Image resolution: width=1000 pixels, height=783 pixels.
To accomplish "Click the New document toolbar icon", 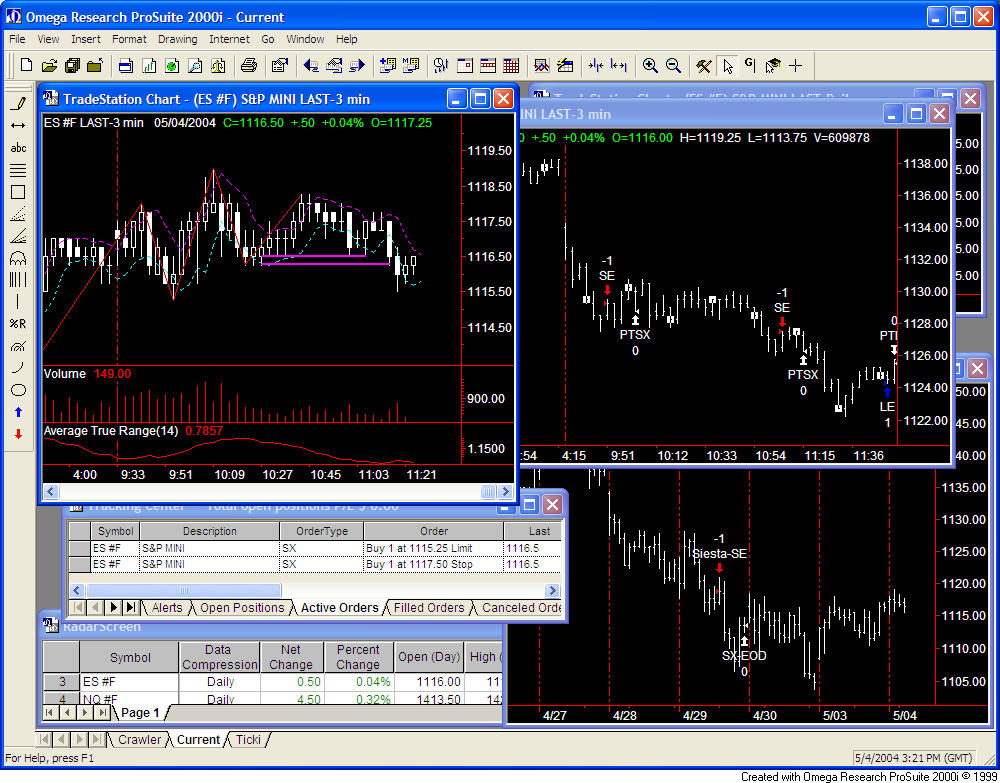I will coord(26,65).
